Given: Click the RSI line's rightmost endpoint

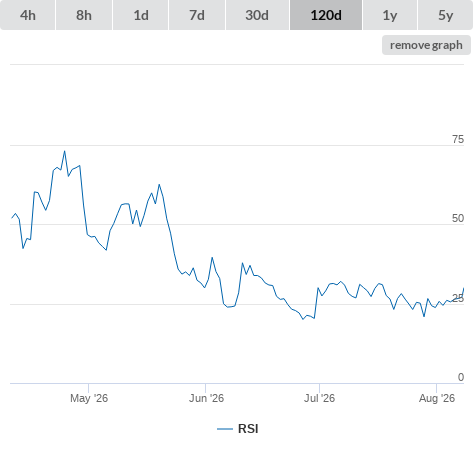Looking at the screenshot, I should 464,288.
